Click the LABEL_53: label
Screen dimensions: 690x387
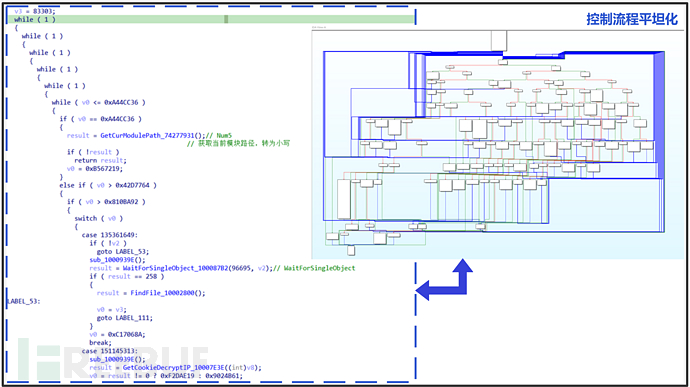click(24, 301)
